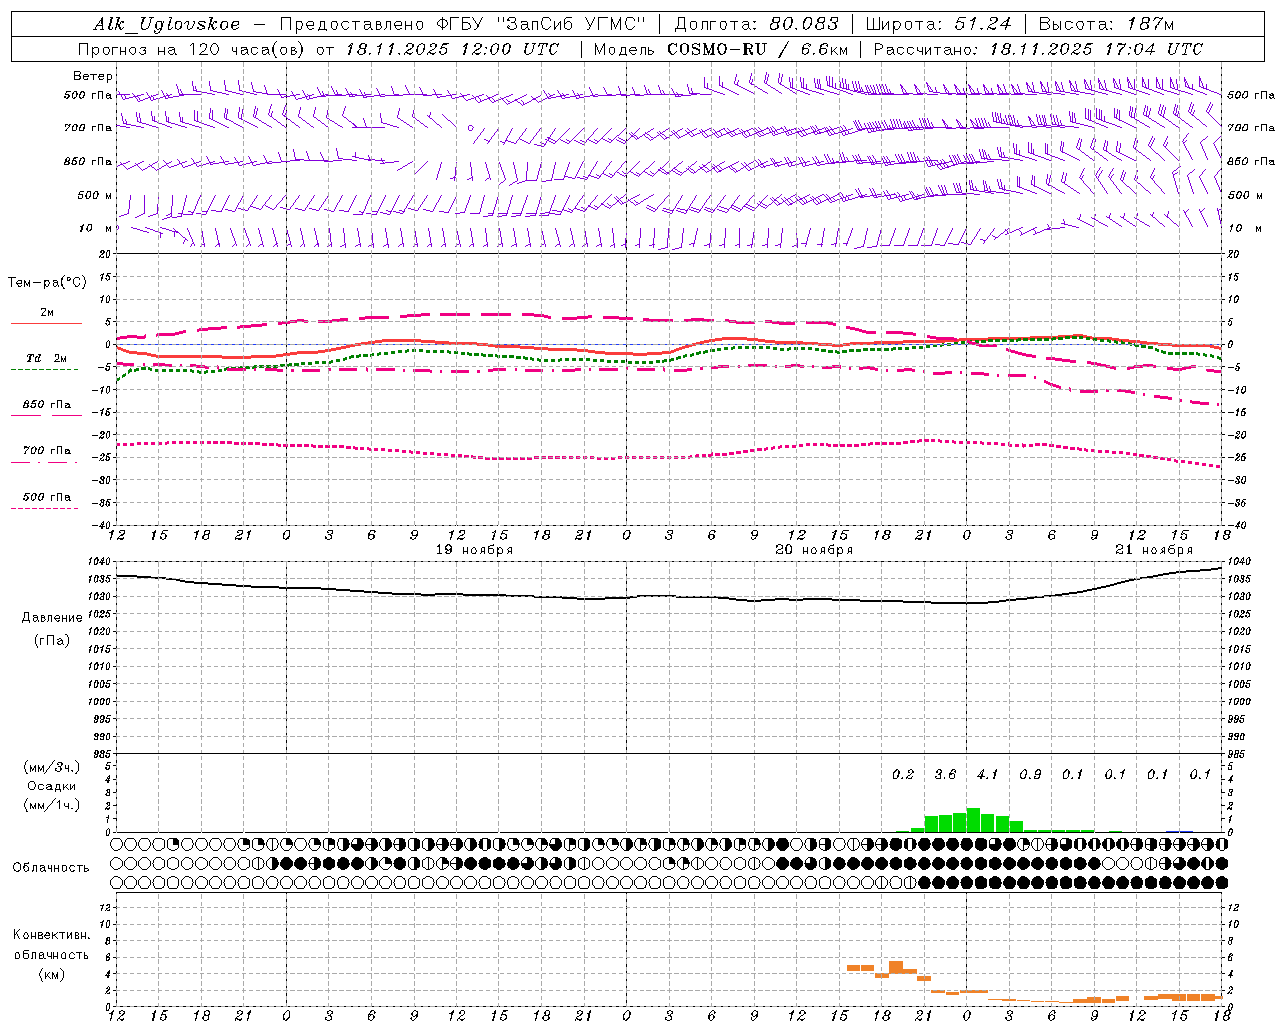Click the forecast start time '18.11.2025 12:00 UTC'

(x=452, y=49)
